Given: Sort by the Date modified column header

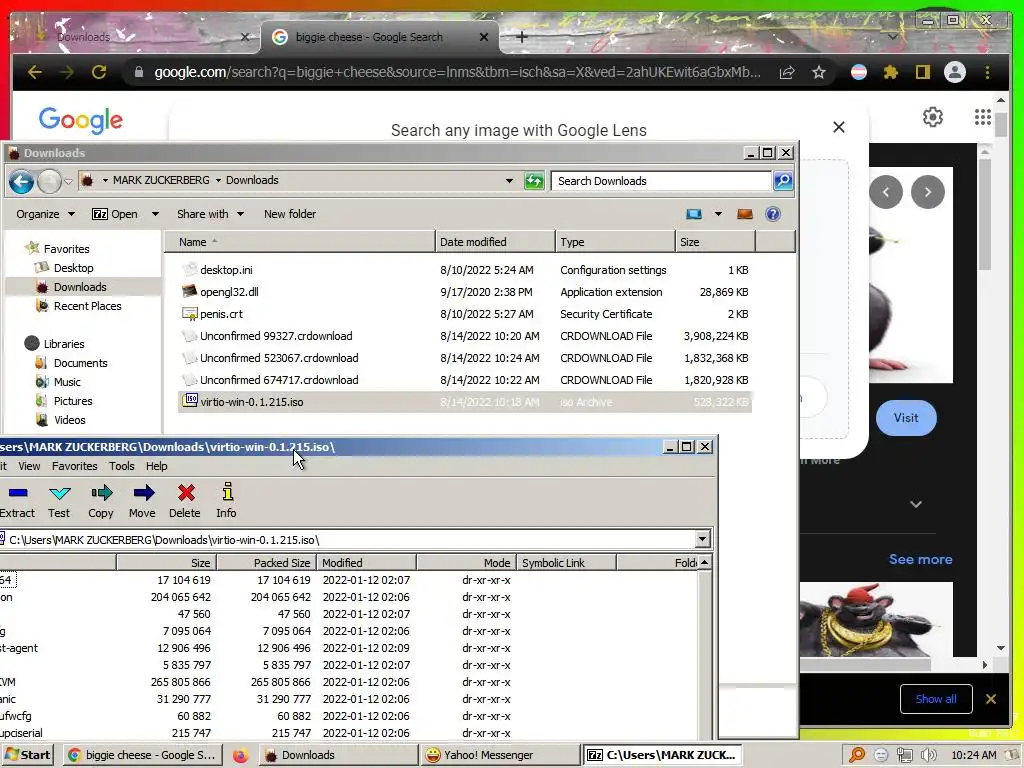Looking at the screenshot, I should click(x=494, y=242).
